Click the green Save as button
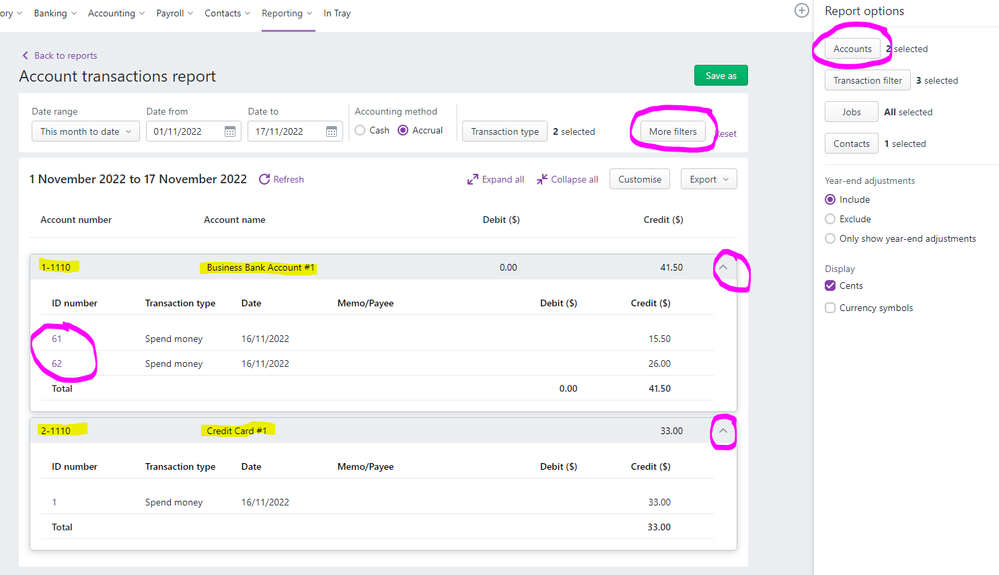999x575 pixels. [x=720, y=76]
